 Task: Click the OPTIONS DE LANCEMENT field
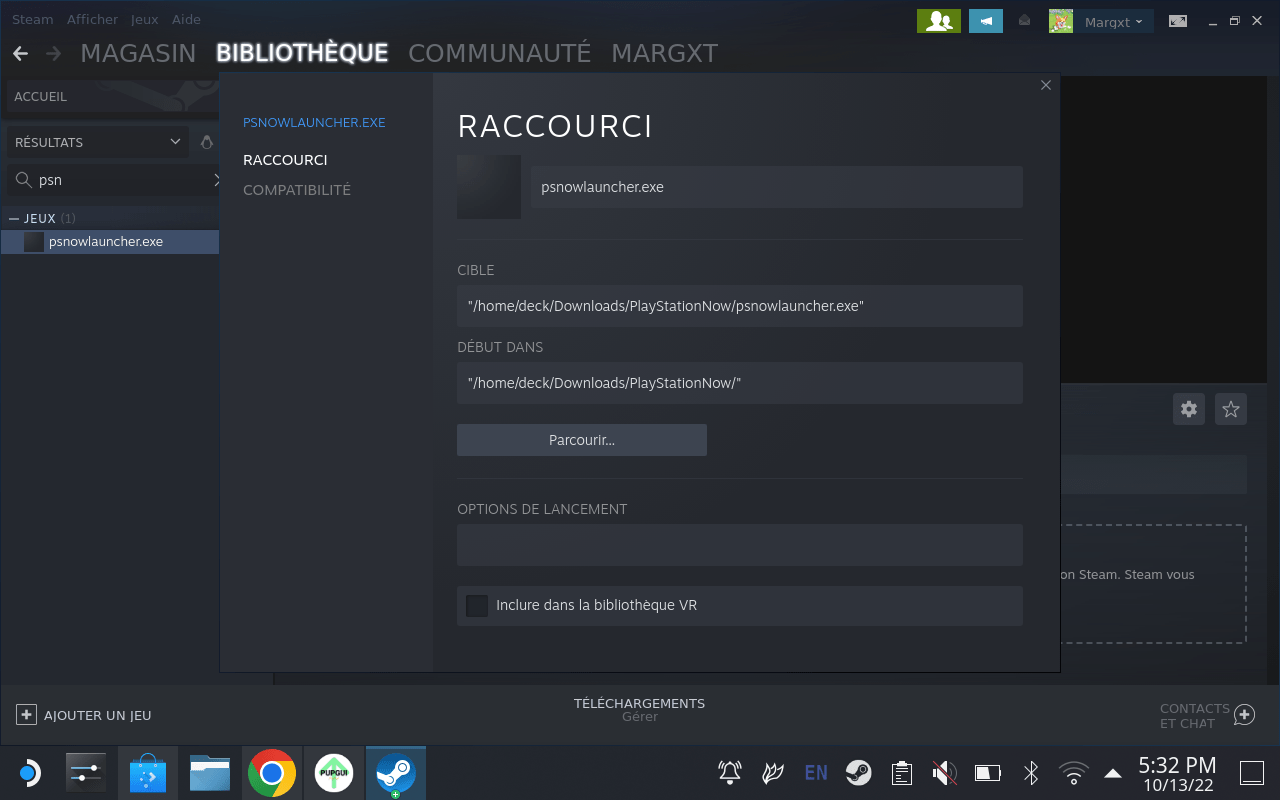pos(740,545)
